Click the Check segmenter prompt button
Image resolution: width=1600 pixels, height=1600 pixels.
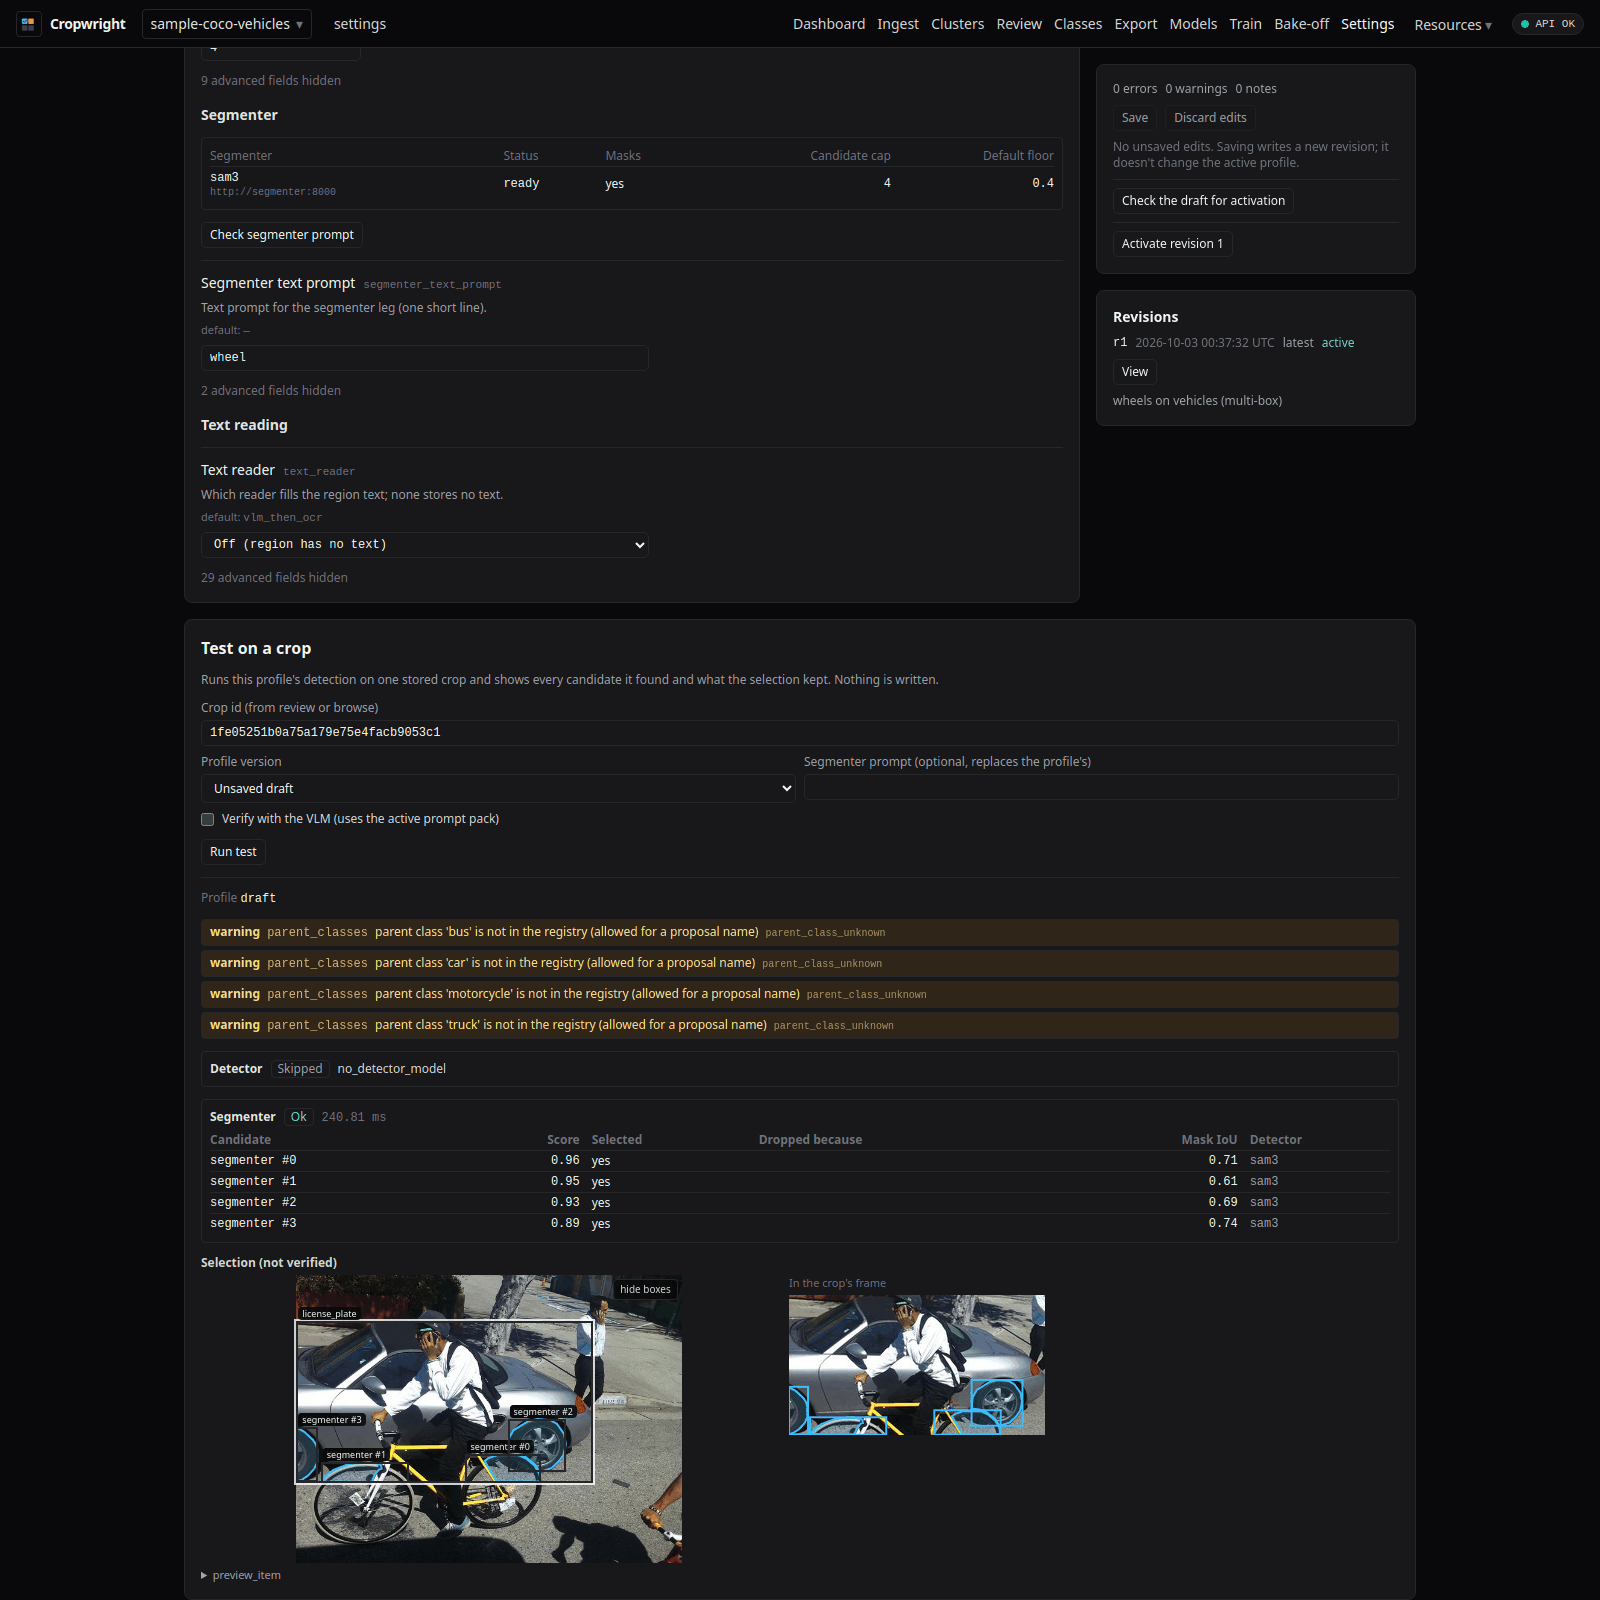(x=282, y=235)
